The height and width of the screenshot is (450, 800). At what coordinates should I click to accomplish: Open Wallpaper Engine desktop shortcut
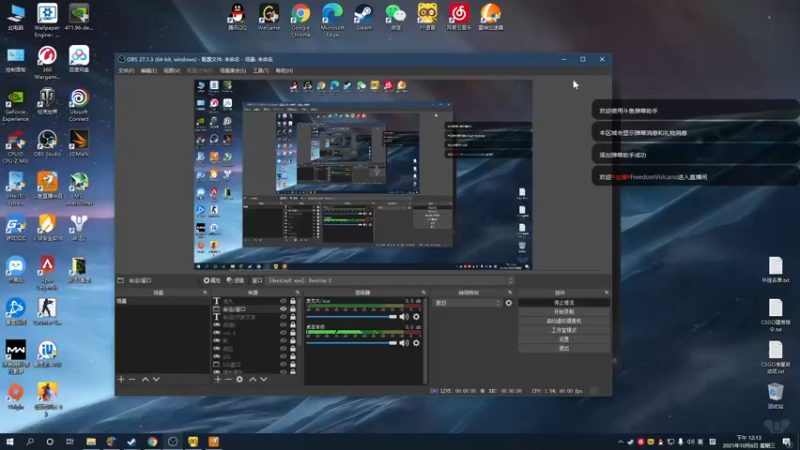click(47, 20)
